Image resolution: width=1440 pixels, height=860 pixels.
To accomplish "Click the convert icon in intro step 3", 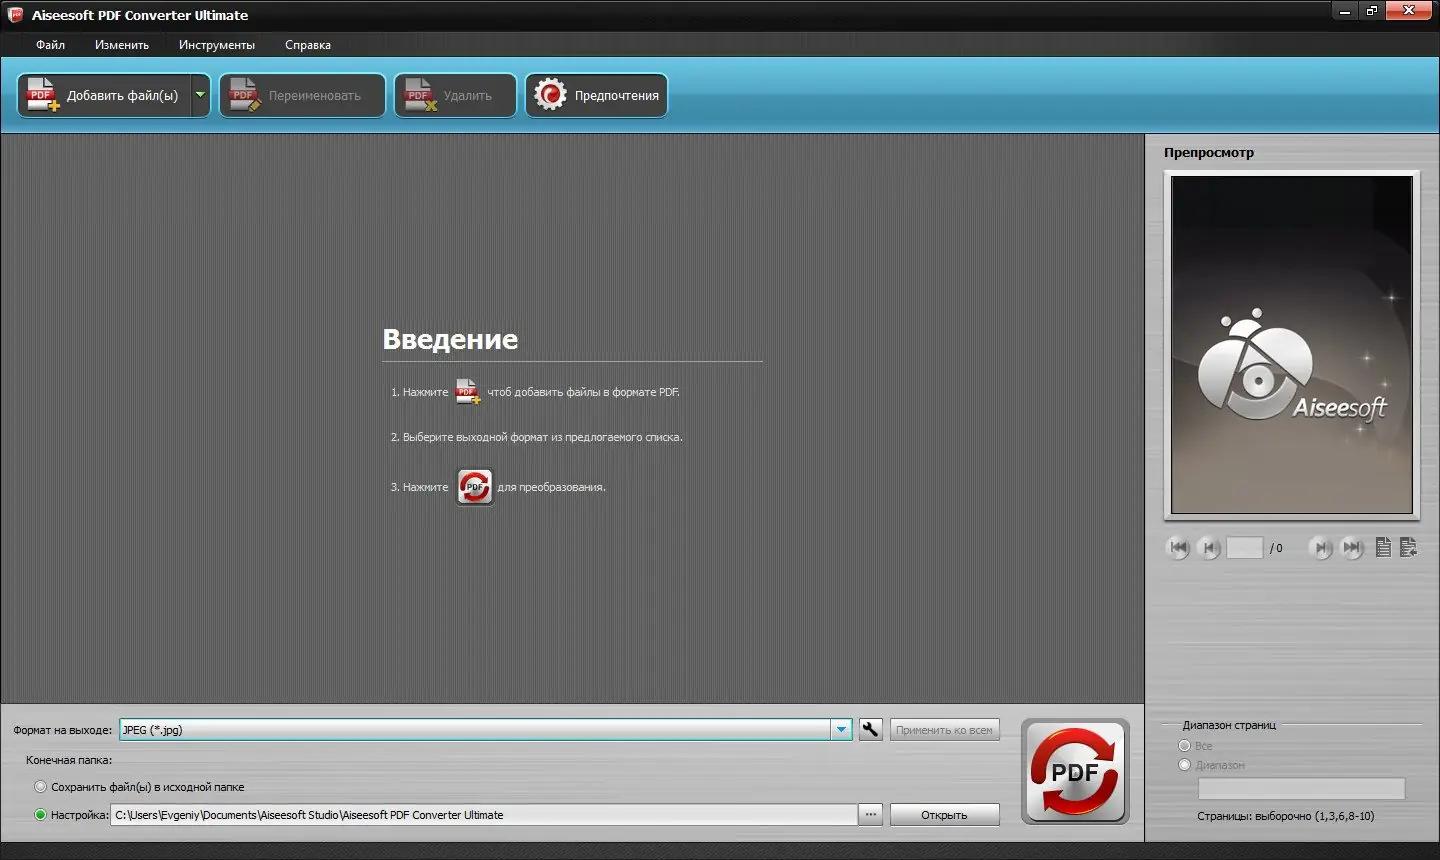I will coord(475,487).
